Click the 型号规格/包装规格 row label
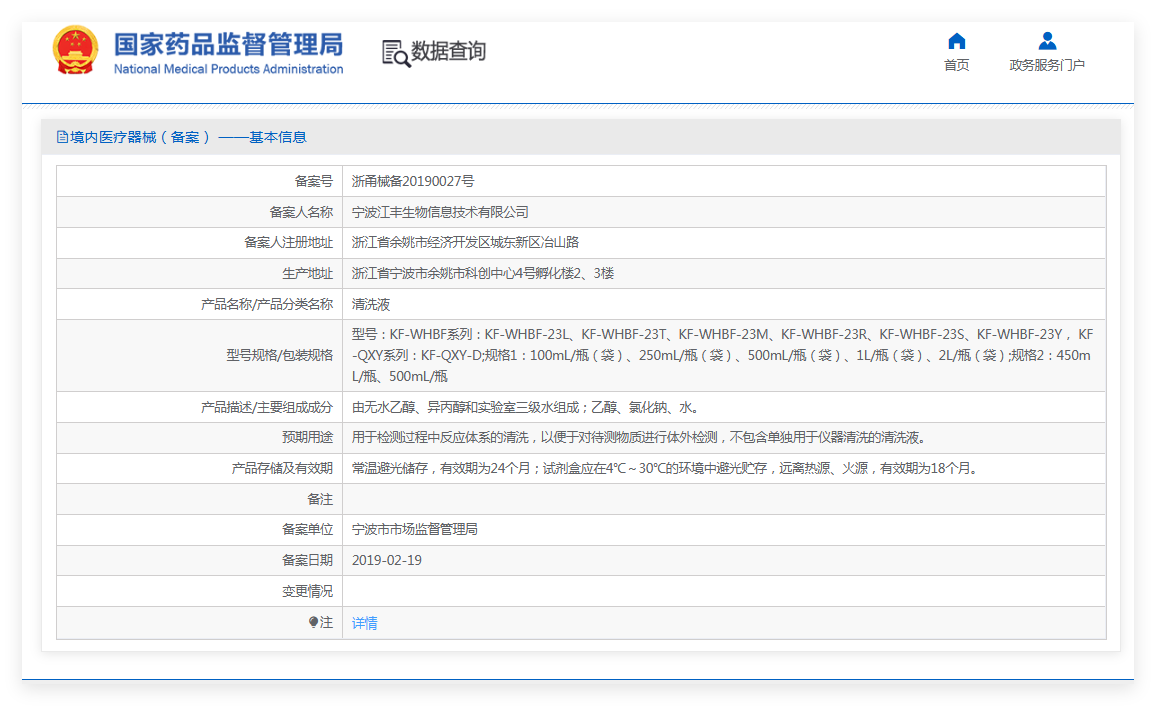The height and width of the screenshot is (706, 1156). click(x=279, y=355)
